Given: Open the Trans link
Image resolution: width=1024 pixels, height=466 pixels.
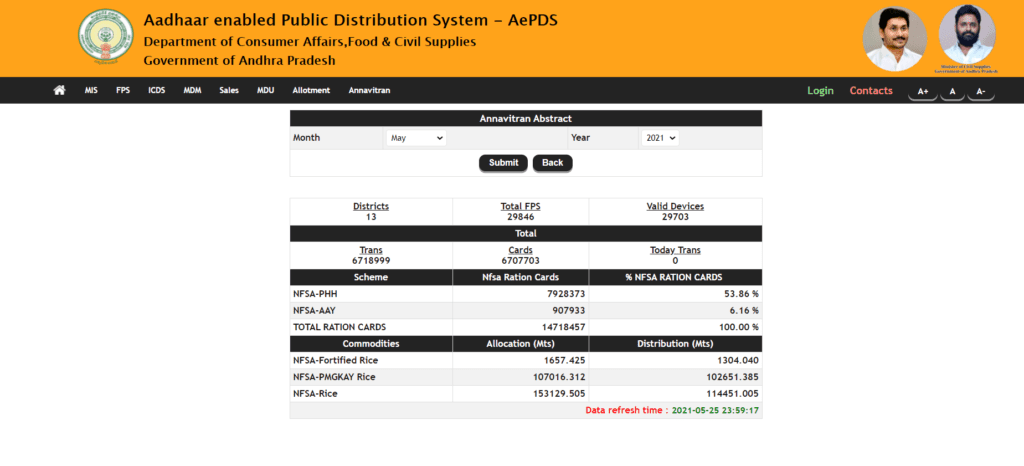Looking at the screenshot, I should pos(371,250).
